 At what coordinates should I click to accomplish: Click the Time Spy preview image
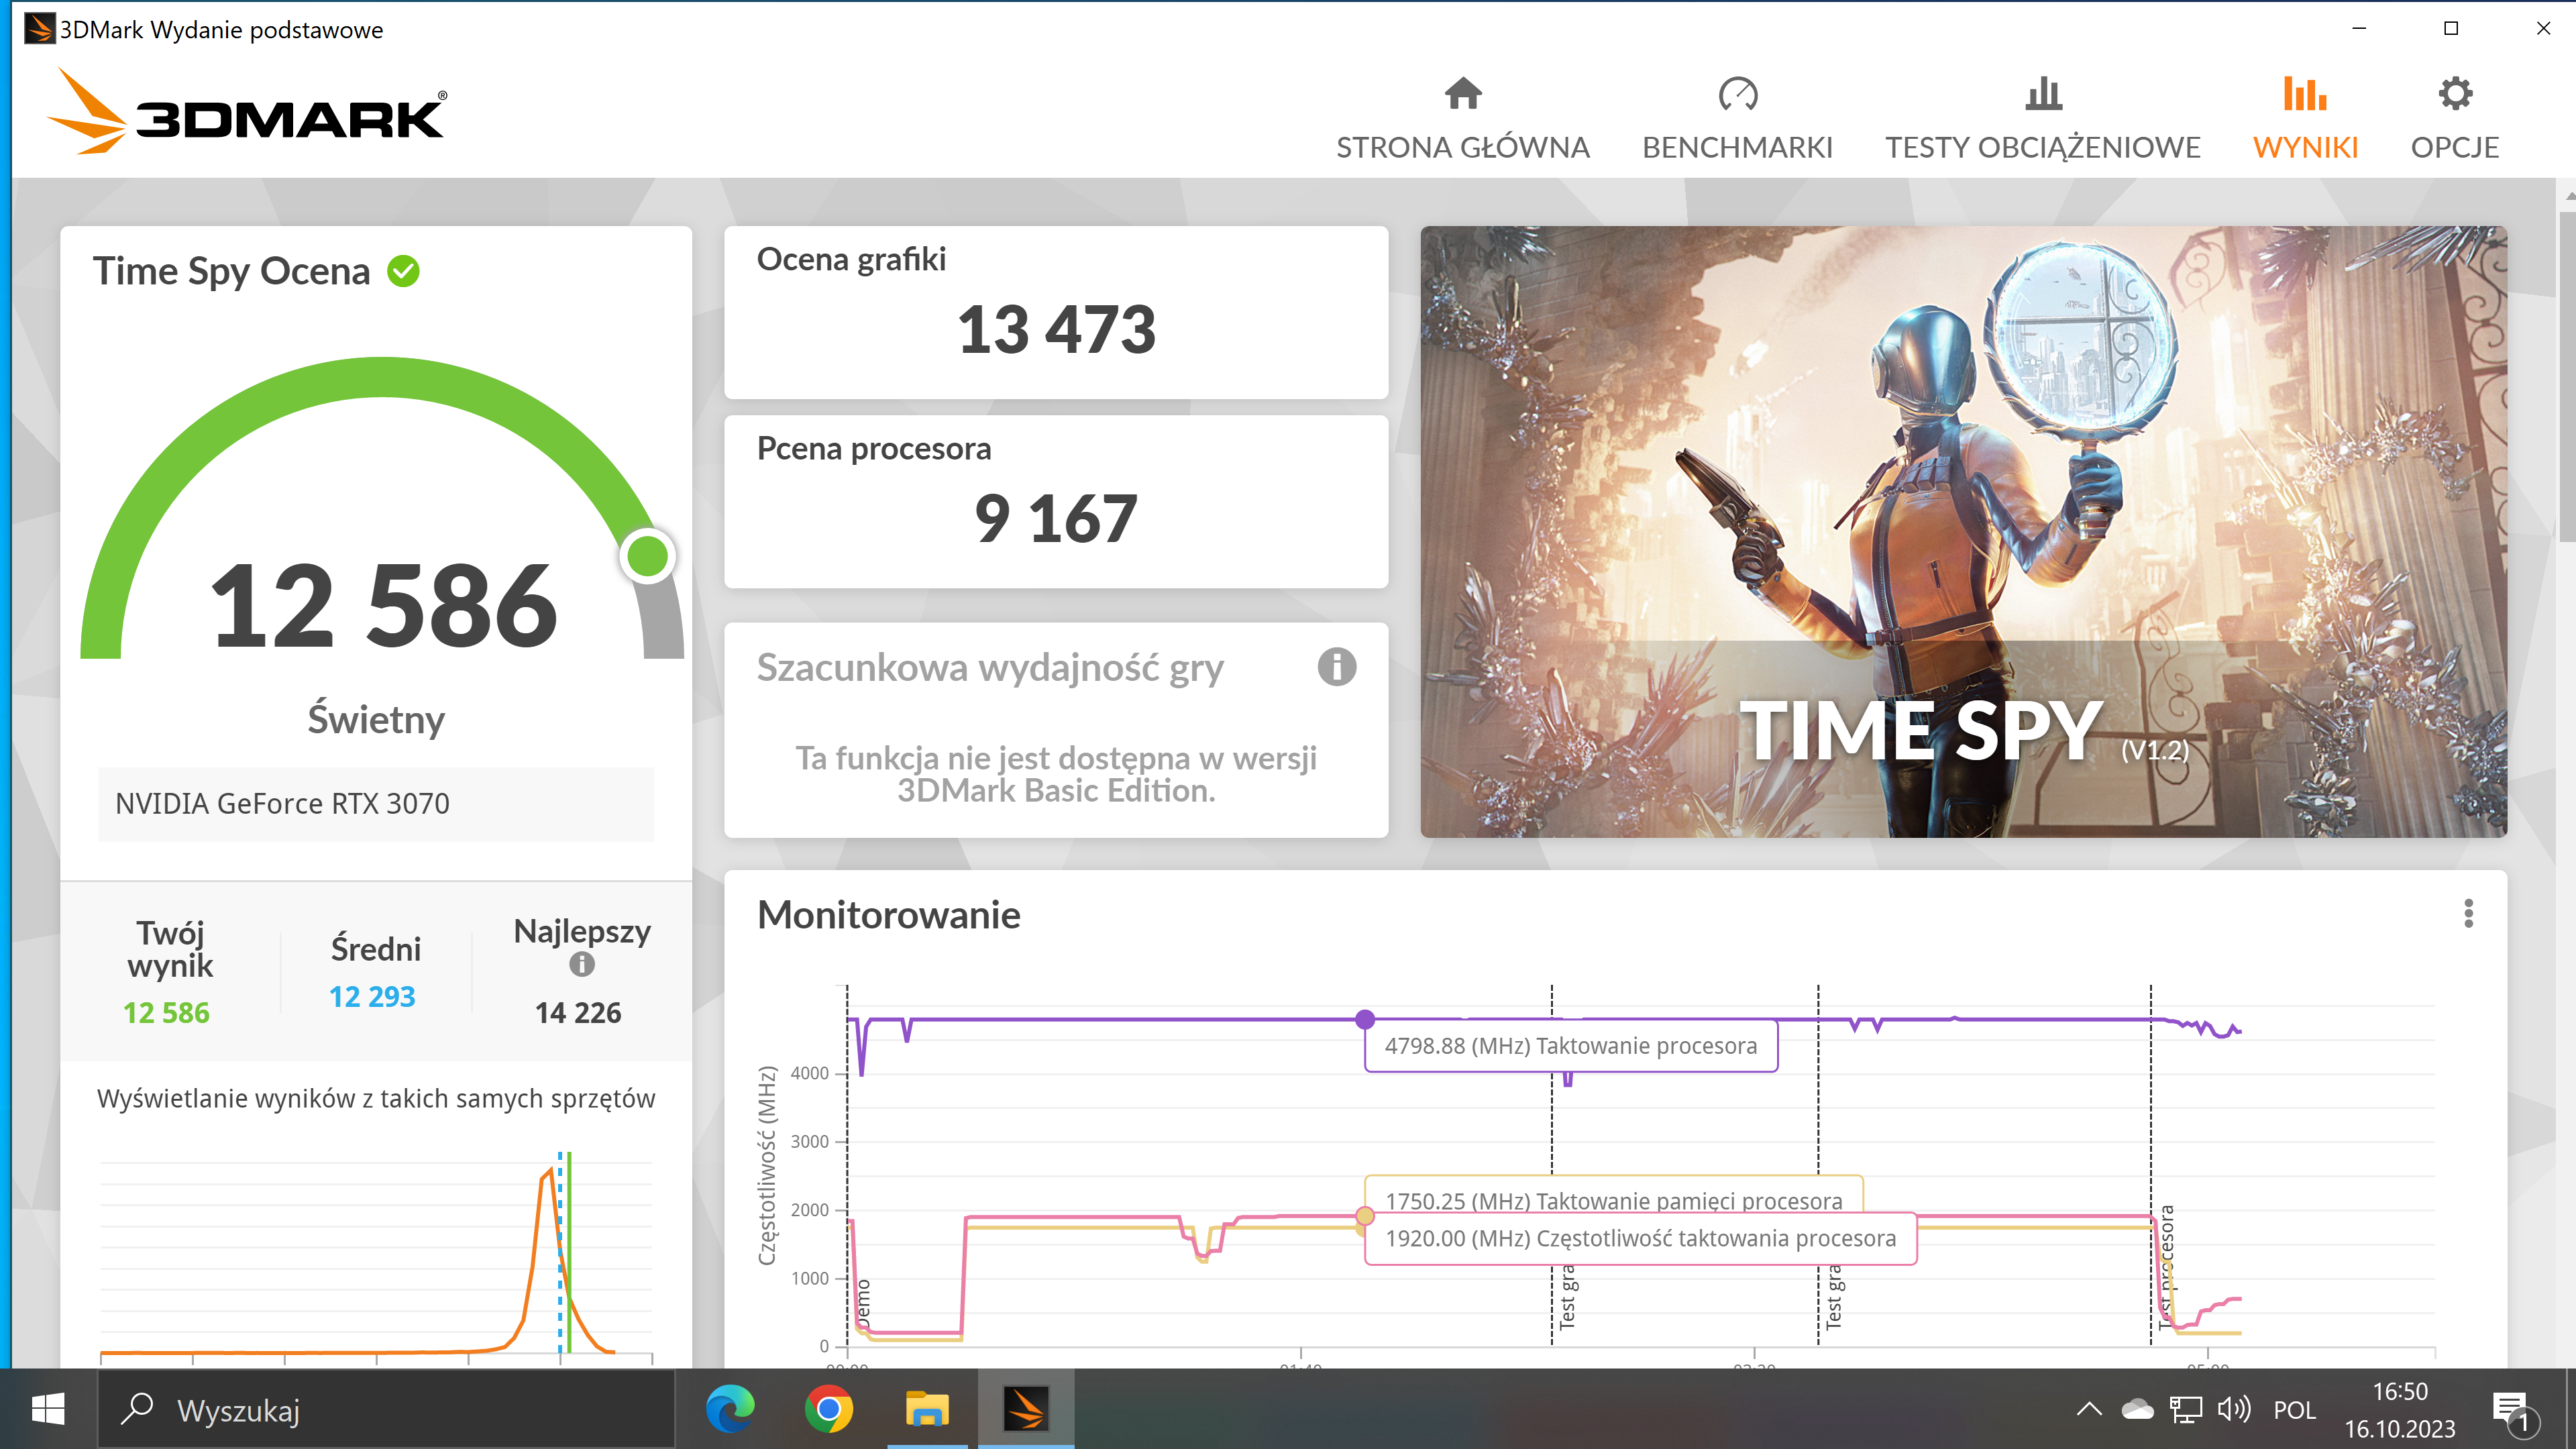(1963, 531)
